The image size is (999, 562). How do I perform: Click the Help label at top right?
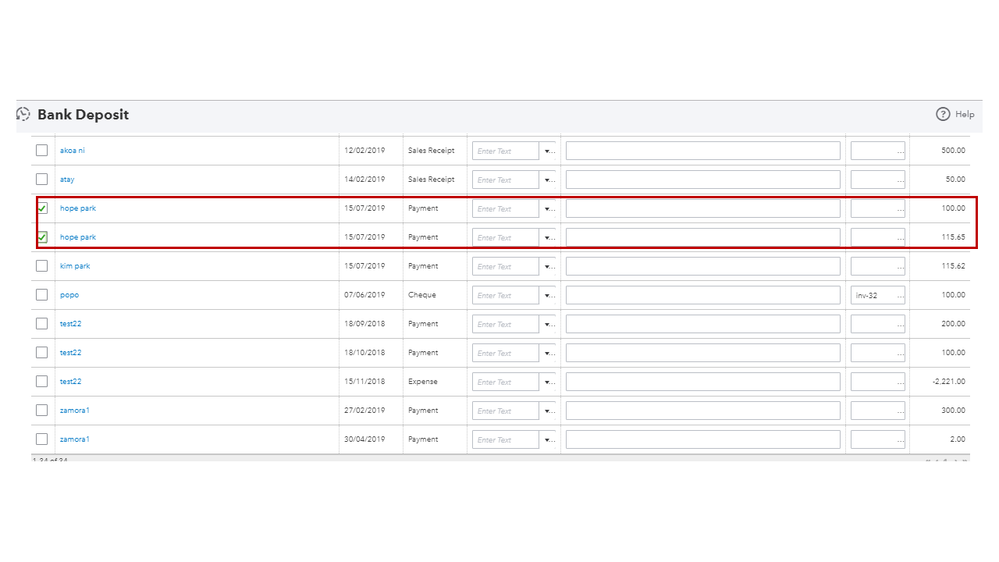[x=964, y=114]
